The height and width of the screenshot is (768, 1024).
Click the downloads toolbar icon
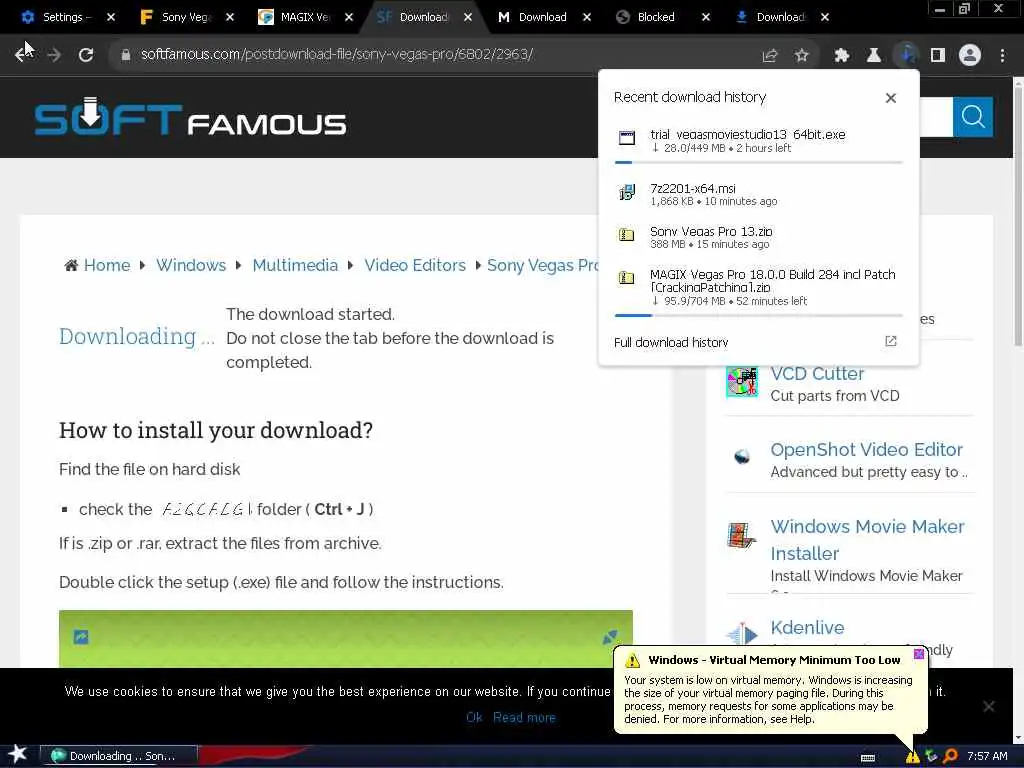[906, 56]
